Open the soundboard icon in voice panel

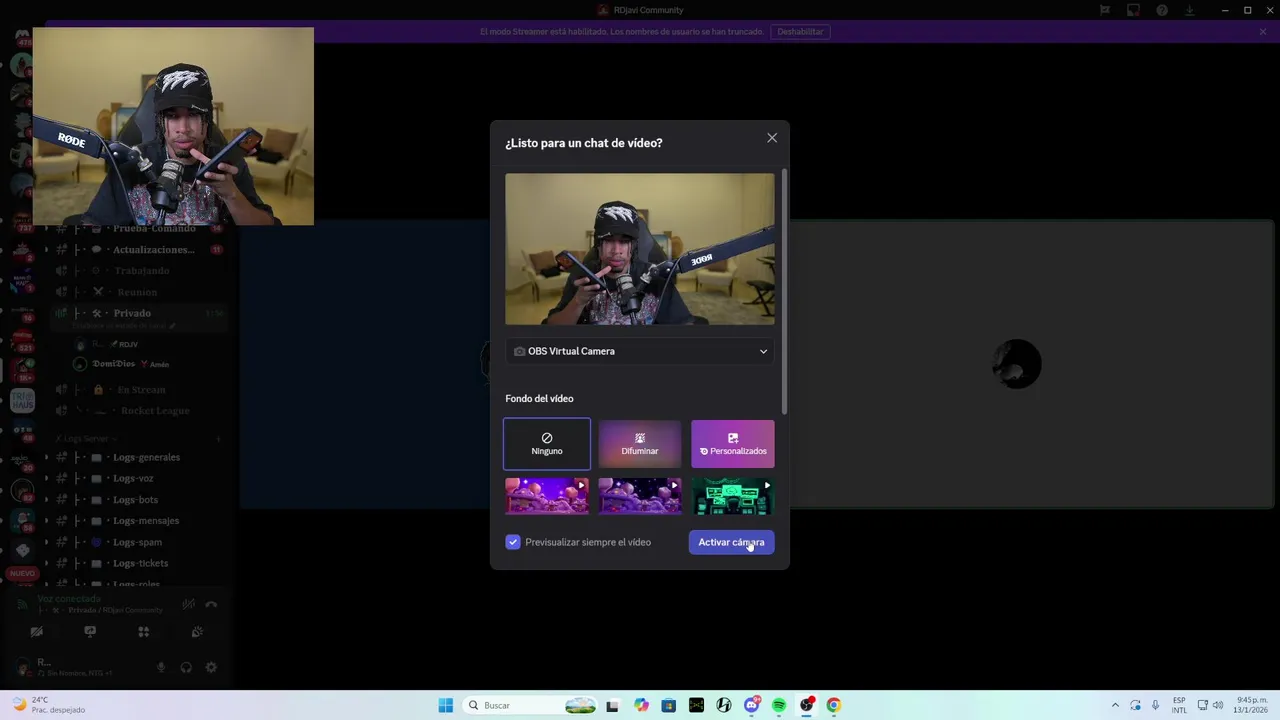[x=197, y=632]
